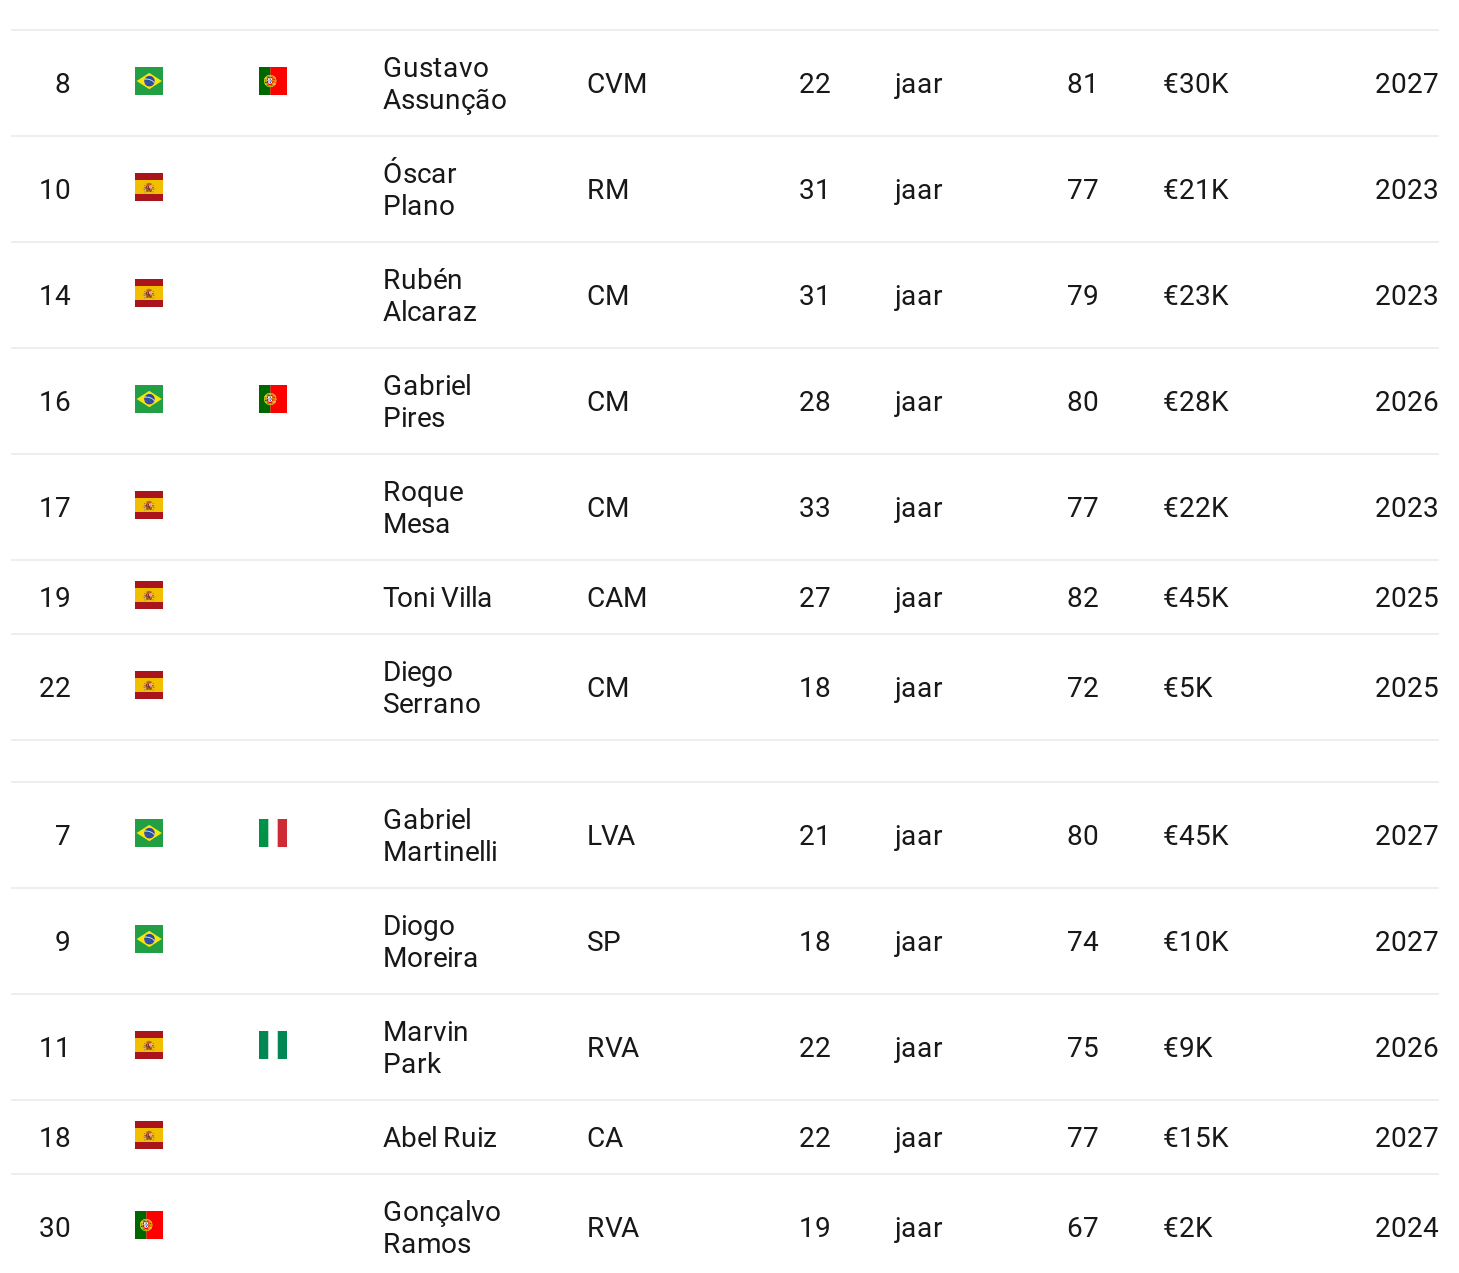Click Spain flag beside Abel Ruiz
Image resolution: width=1459 pixels, height=1273 pixels.
(149, 1135)
